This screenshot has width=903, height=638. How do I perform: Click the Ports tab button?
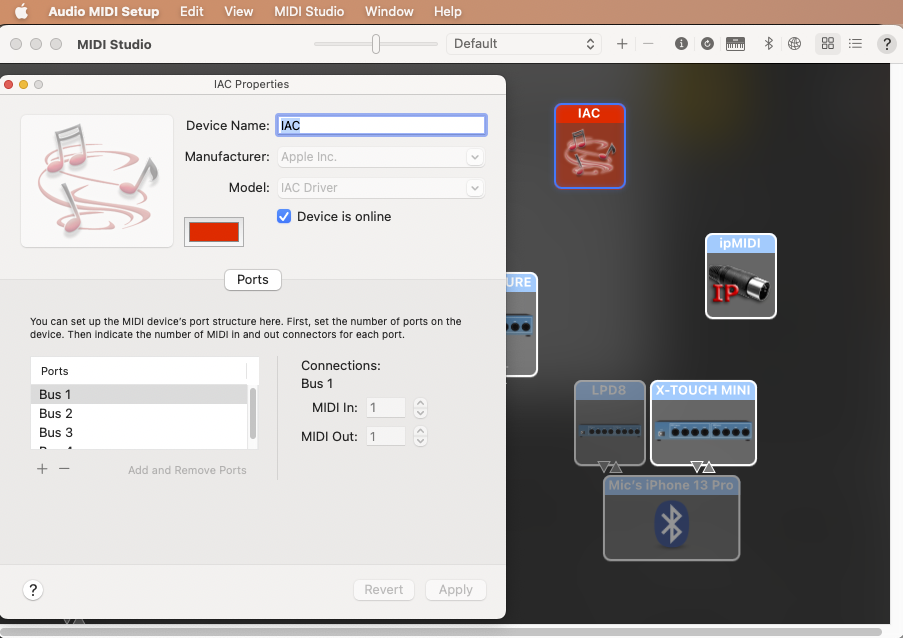pyautogui.click(x=253, y=280)
